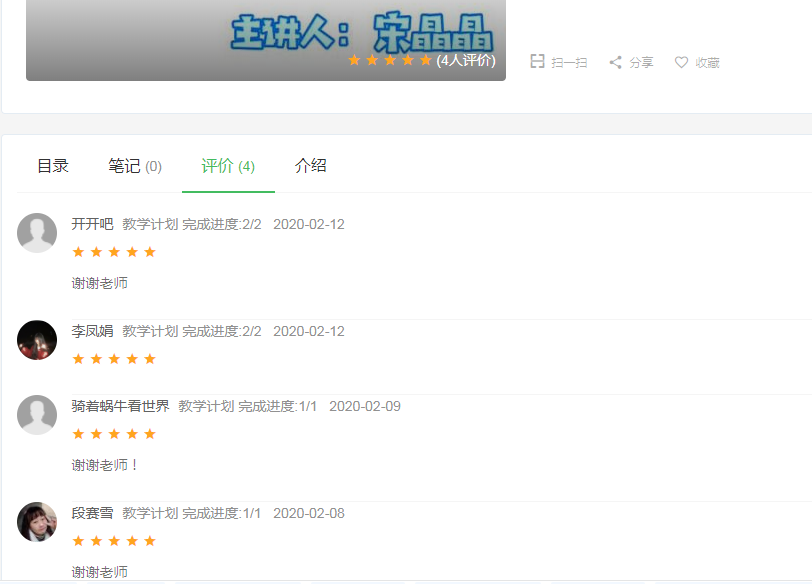Switch to the 笔记 (0) tab
812x584 pixels.
(x=135, y=166)
